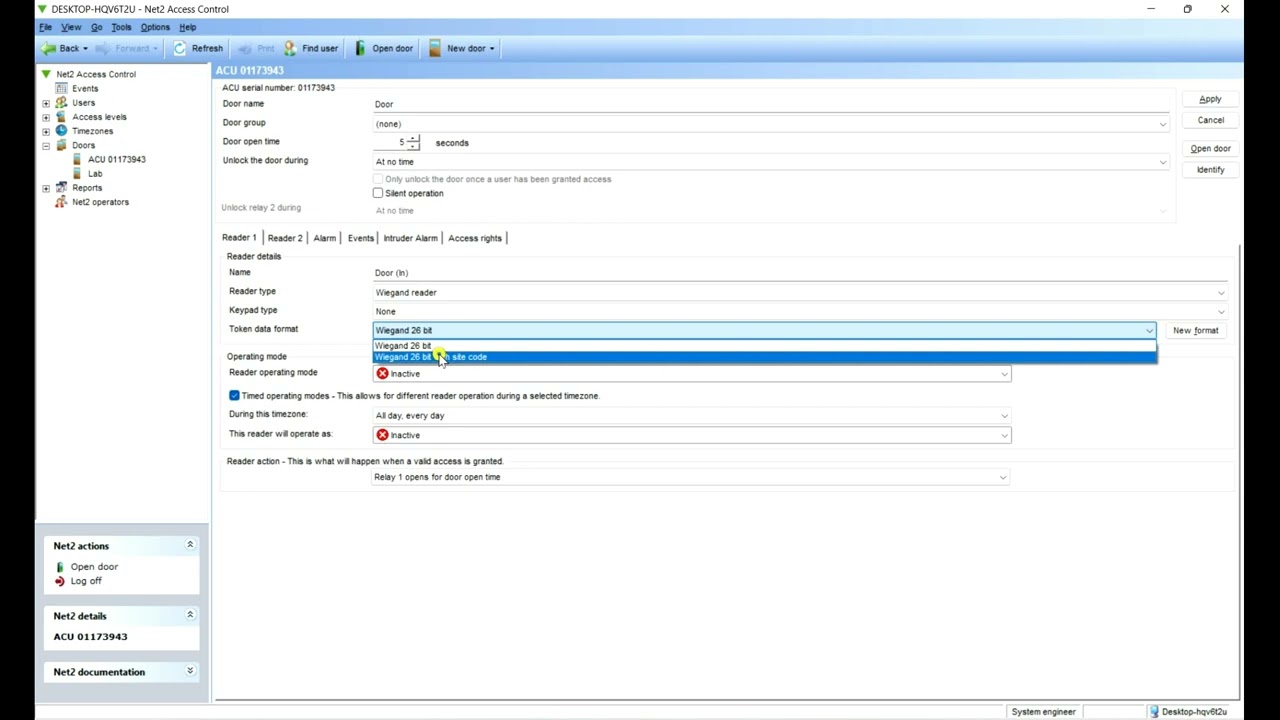The image size is (1280, 720).
Task: Select the Net2 operators icon
Action: click(61, 201)
